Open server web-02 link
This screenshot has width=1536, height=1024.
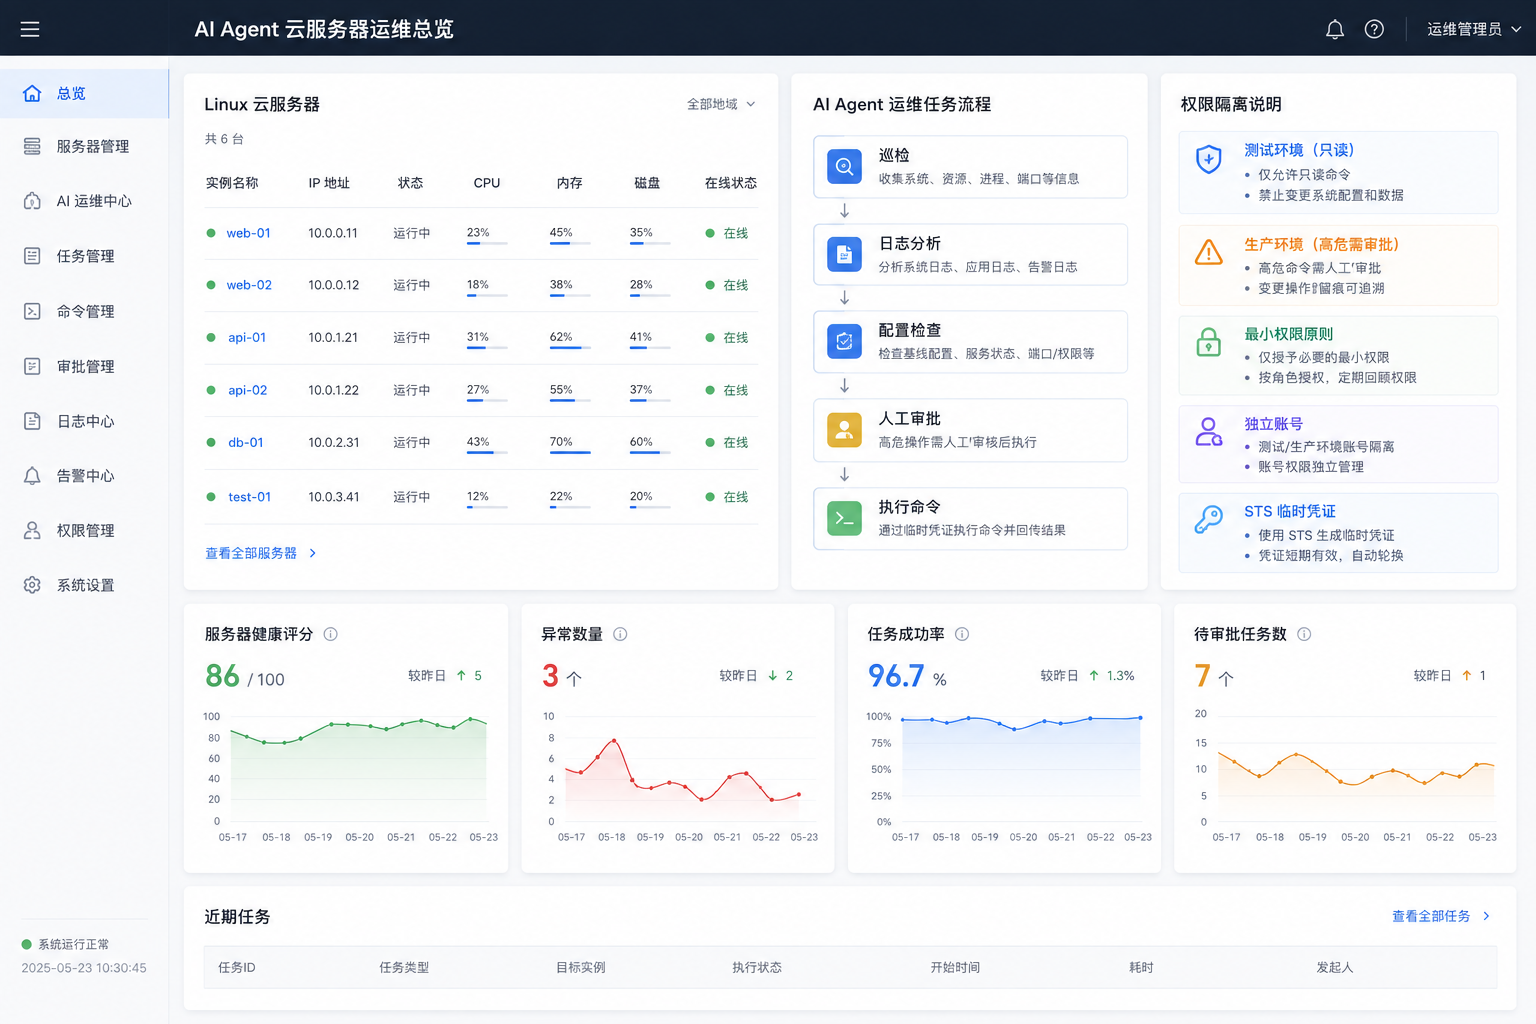click(249, 285)
